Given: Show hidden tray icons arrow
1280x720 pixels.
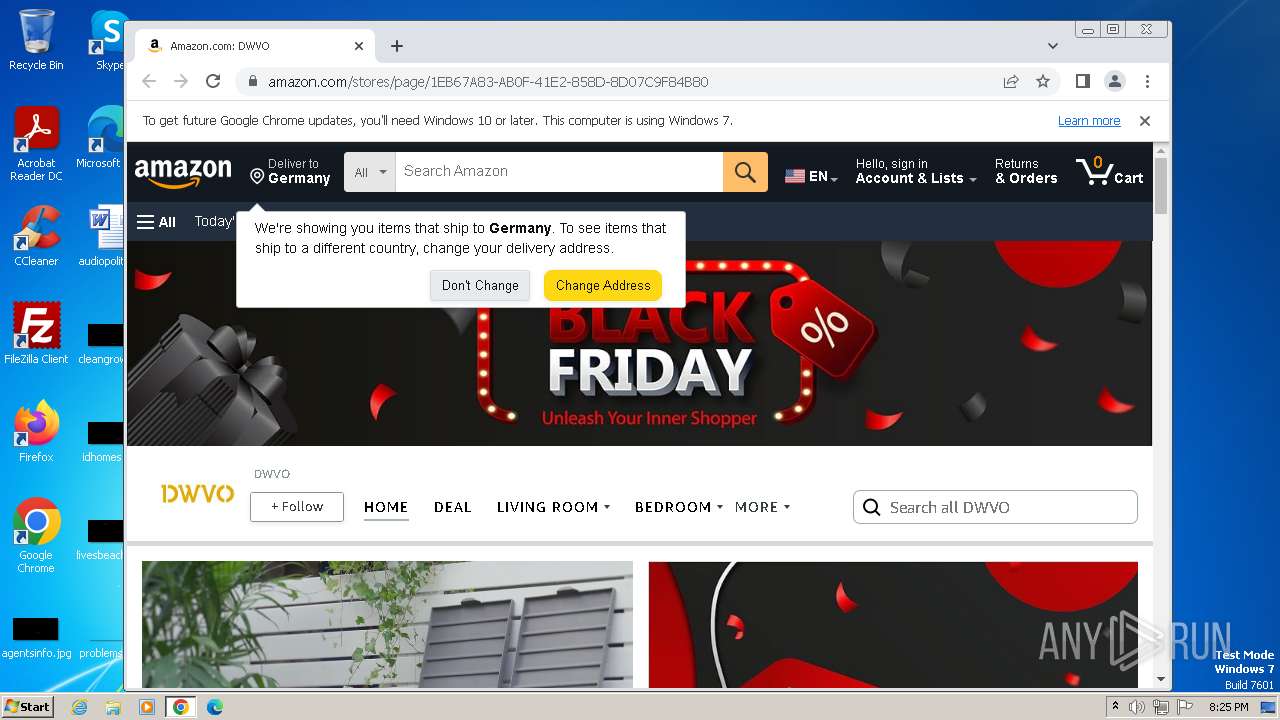Looking at the screenshot, I should click(1115, 707).
